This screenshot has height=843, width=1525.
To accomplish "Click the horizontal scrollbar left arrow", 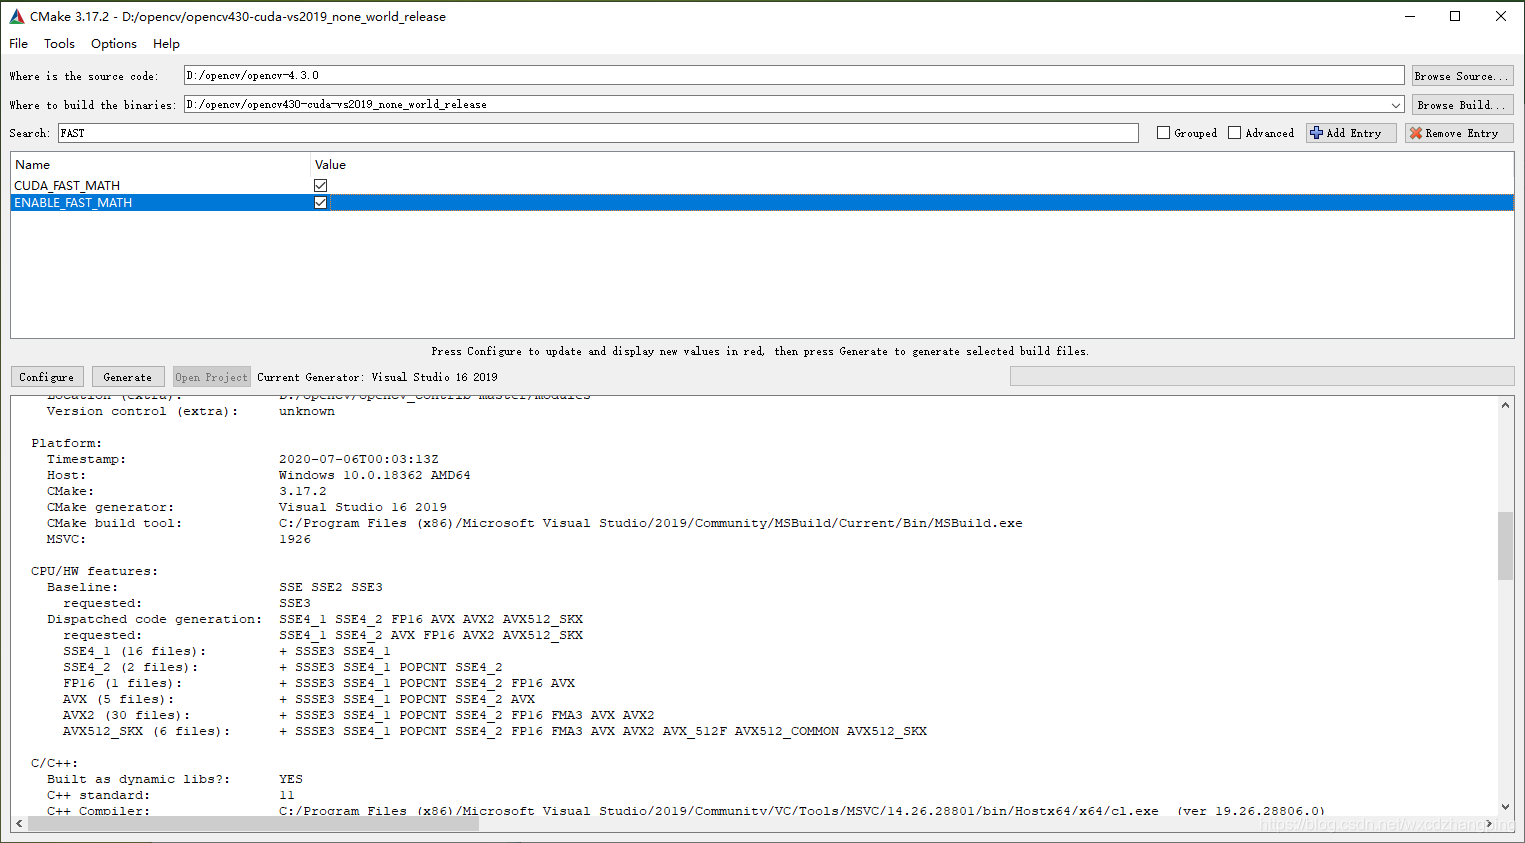I will pos(19,824).
